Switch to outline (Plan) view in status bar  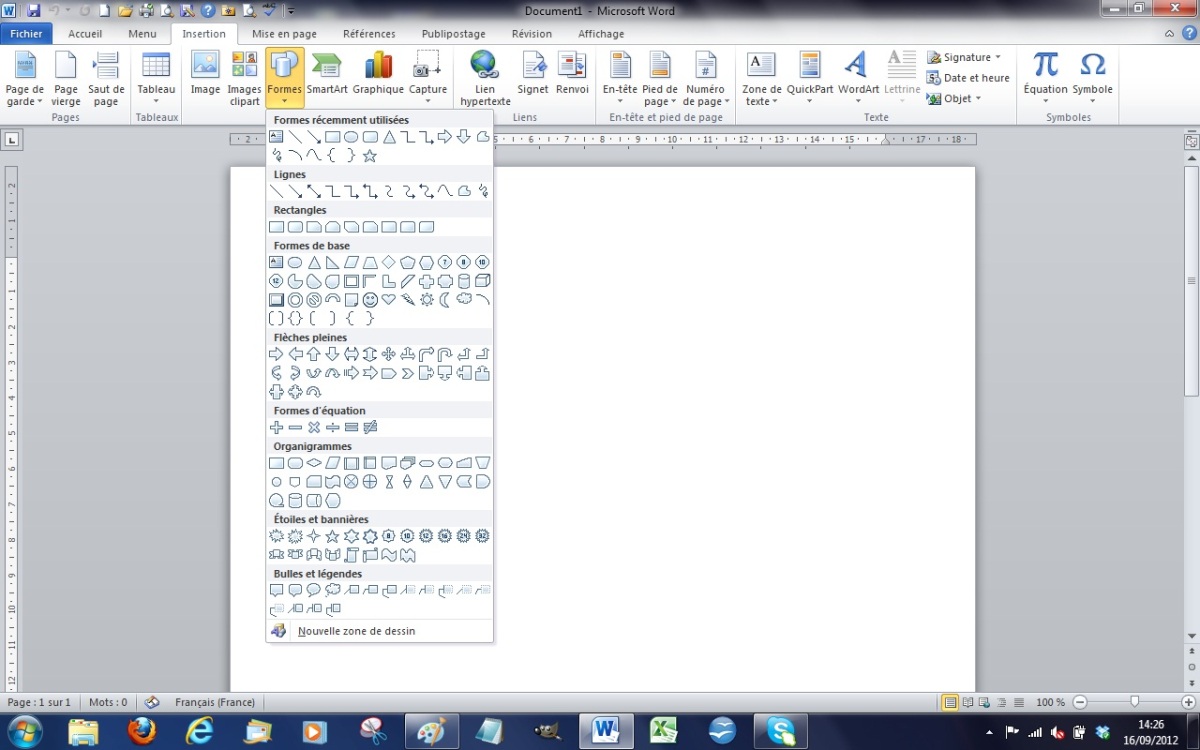[1002, 702]
